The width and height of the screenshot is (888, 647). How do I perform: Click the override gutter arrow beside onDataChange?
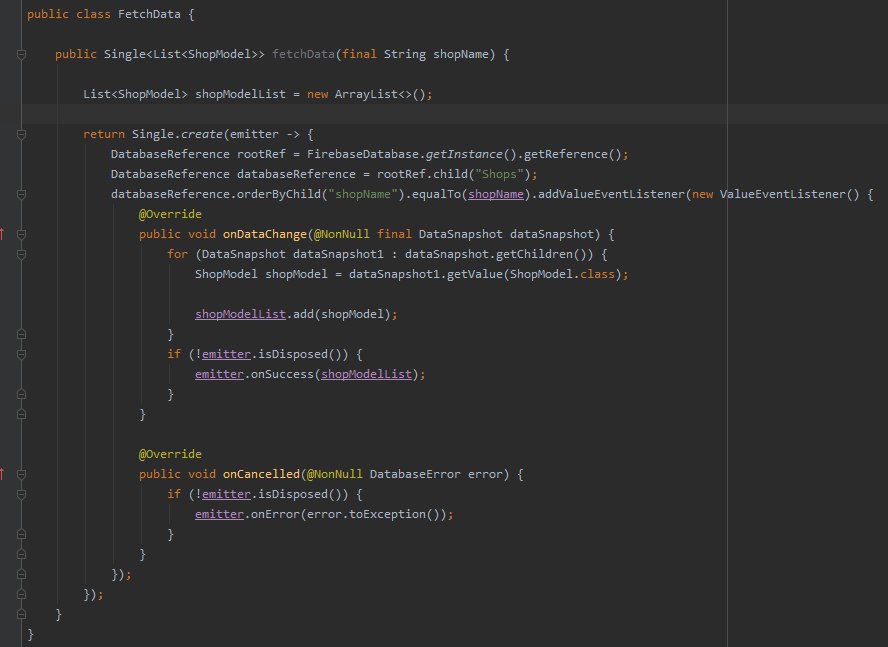tap(2, 233)
